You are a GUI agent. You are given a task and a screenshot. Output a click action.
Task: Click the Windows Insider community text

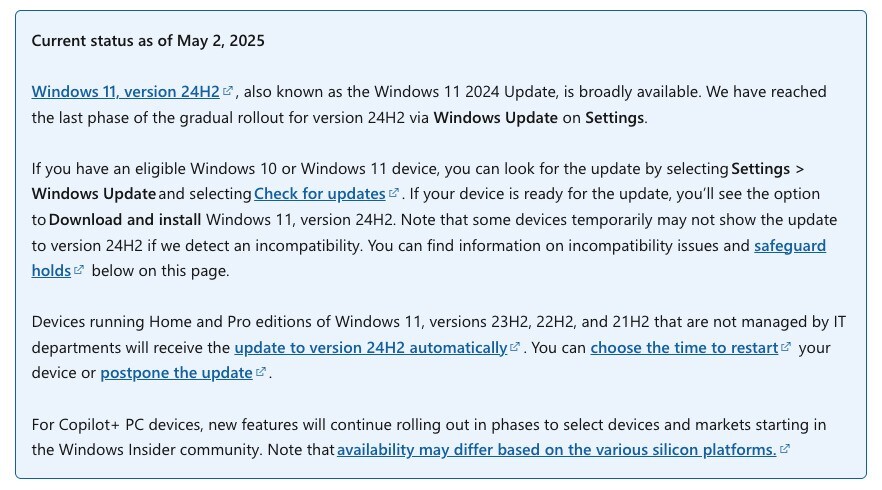pyautogui.click(x=160, y=450)
